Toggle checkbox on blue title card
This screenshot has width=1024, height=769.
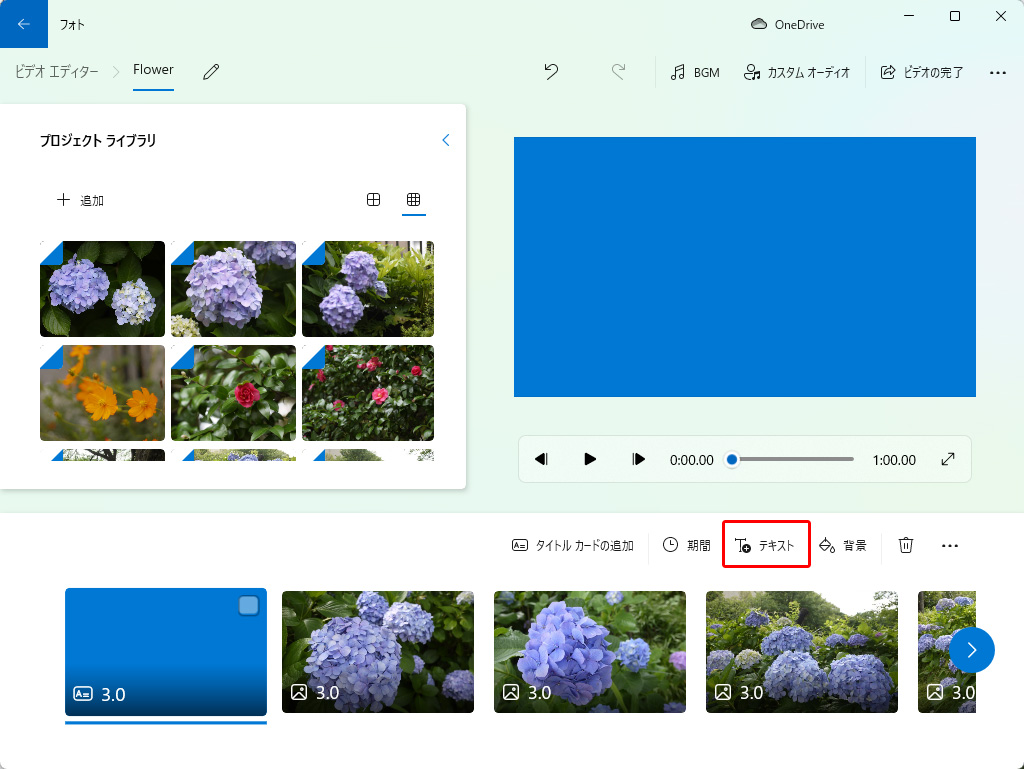248,606
